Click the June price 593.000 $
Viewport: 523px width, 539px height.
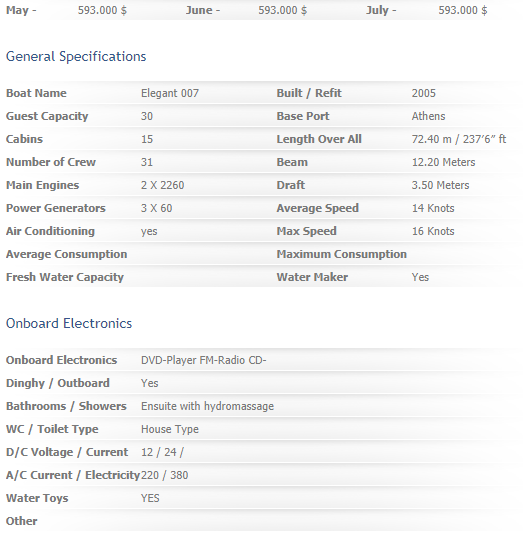pyautogui.click(x=283, y=10)
